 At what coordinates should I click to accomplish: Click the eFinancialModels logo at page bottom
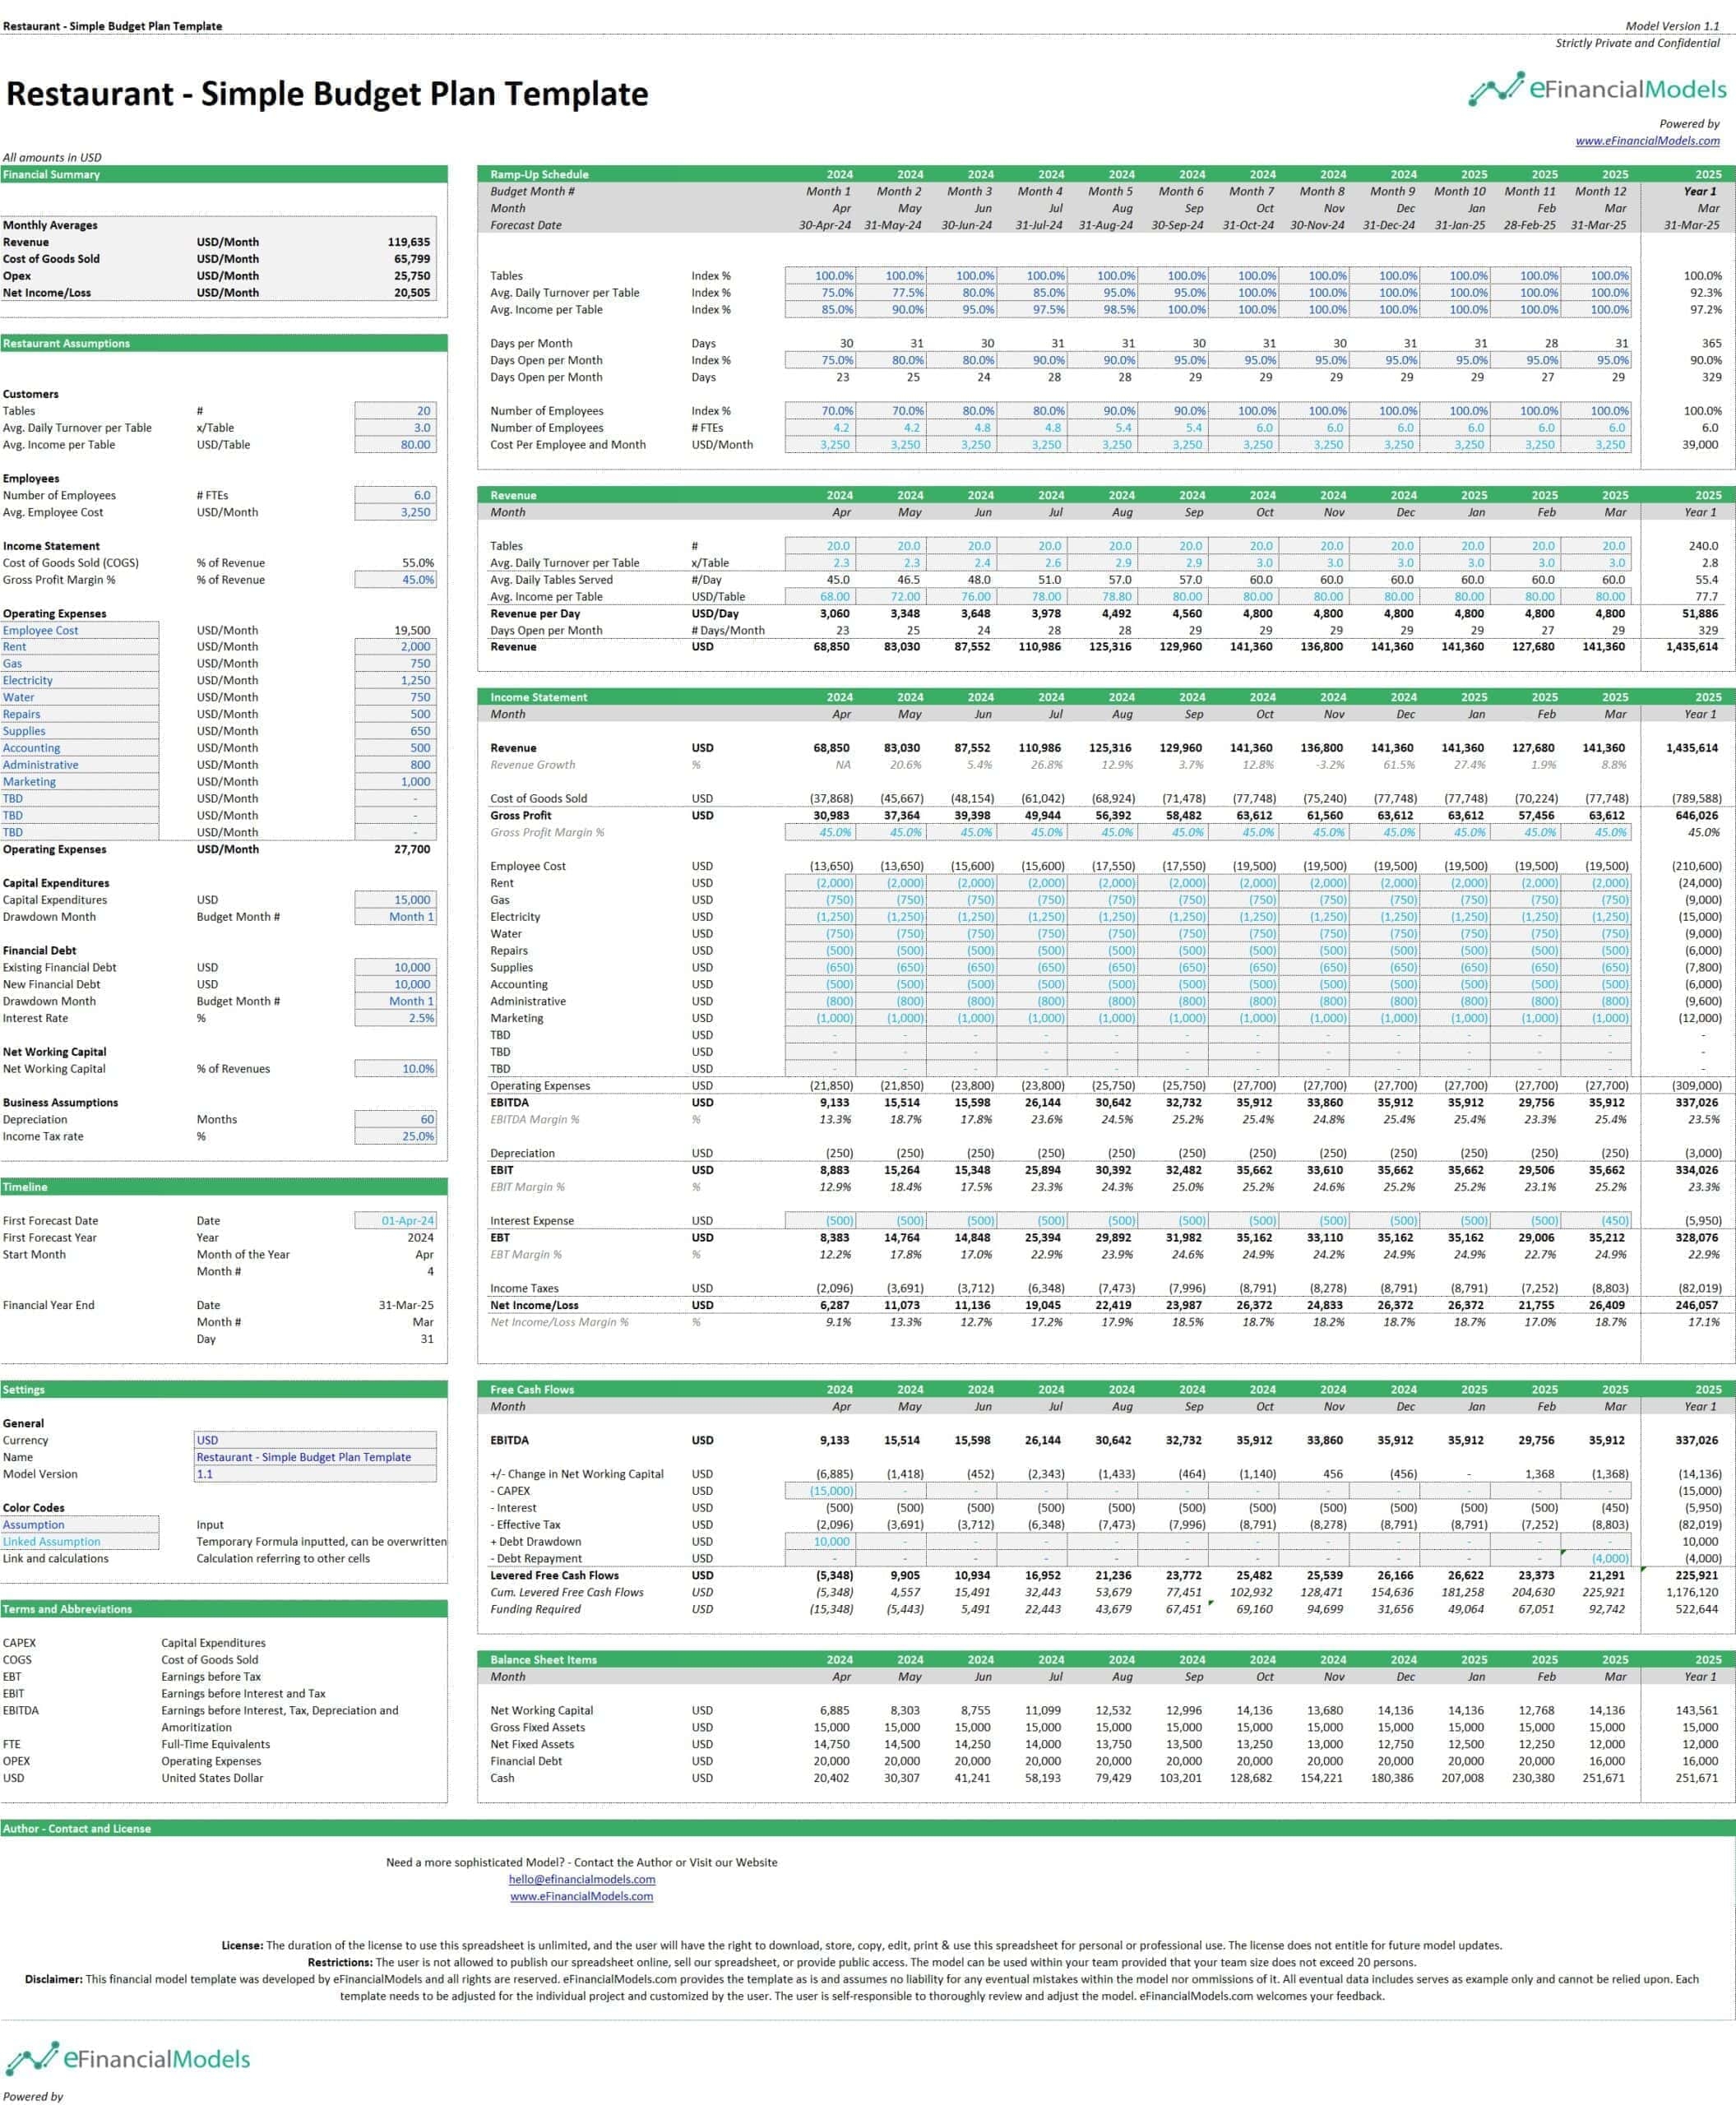(x=128, y=2058)
